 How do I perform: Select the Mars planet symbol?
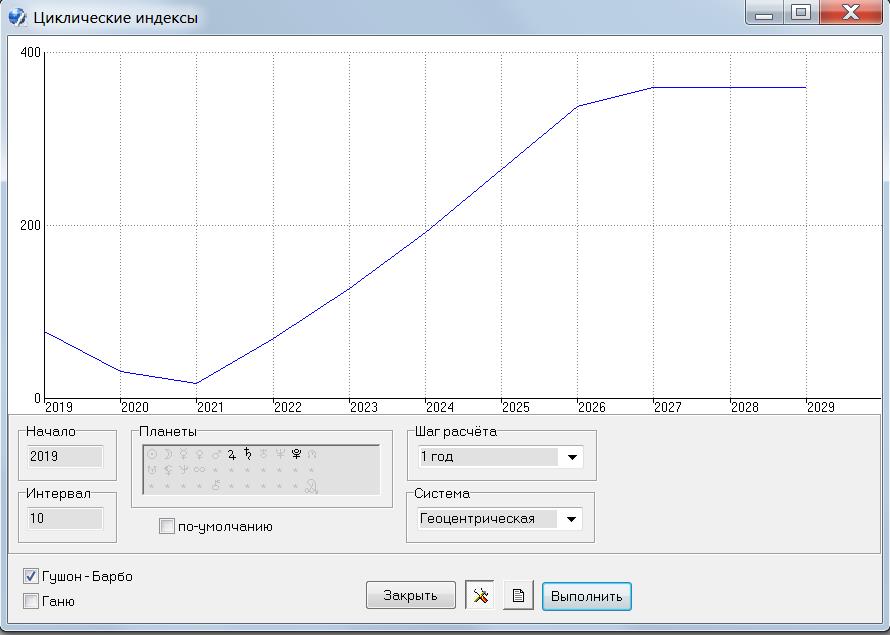216,455
